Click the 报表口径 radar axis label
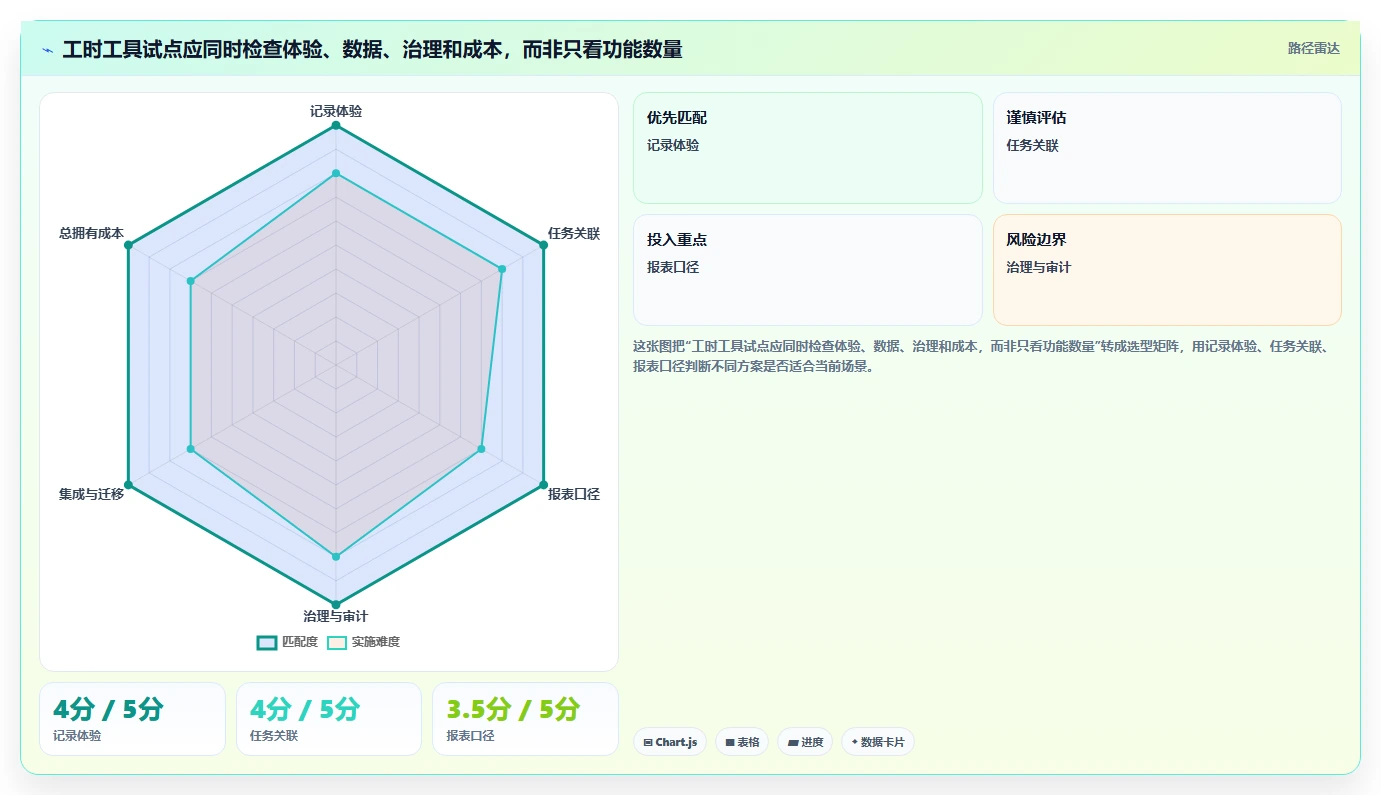This screenshot has width=1381, height=795. coord(574,494)
